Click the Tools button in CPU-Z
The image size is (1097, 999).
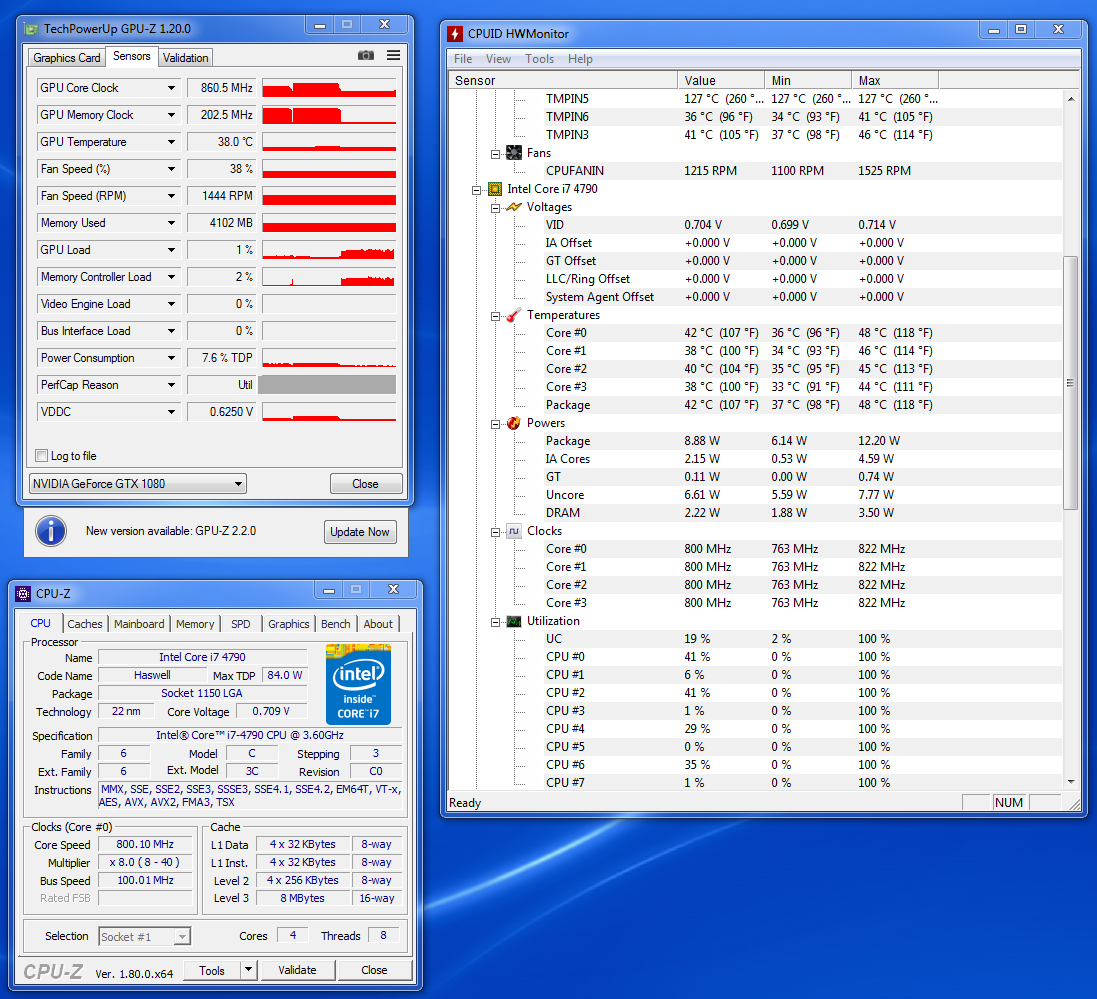click(x=212, y=970)
